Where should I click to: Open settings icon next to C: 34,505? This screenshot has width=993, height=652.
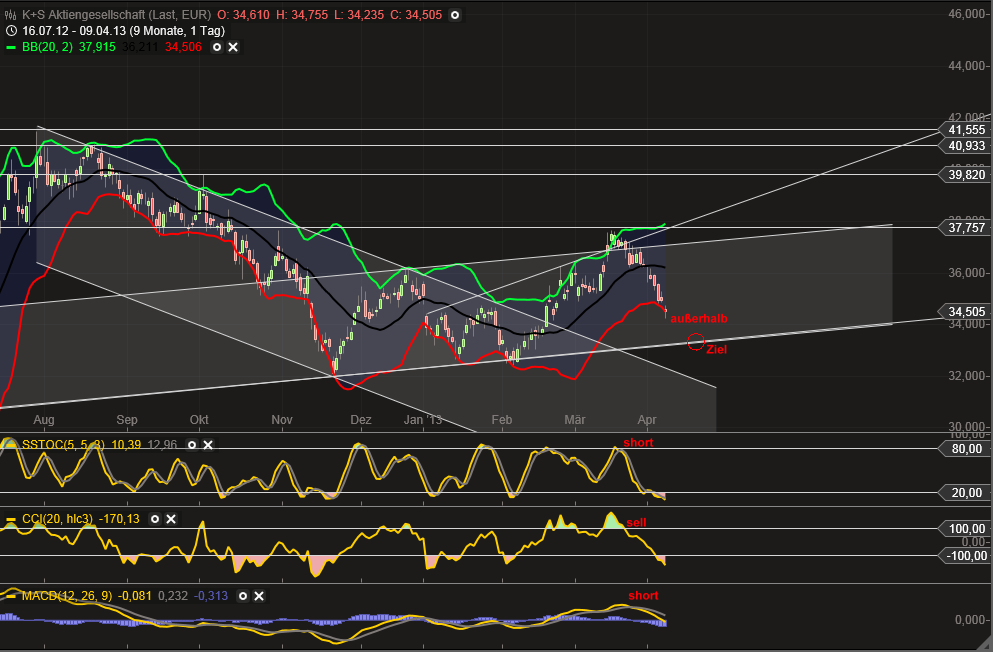(455, 15)
